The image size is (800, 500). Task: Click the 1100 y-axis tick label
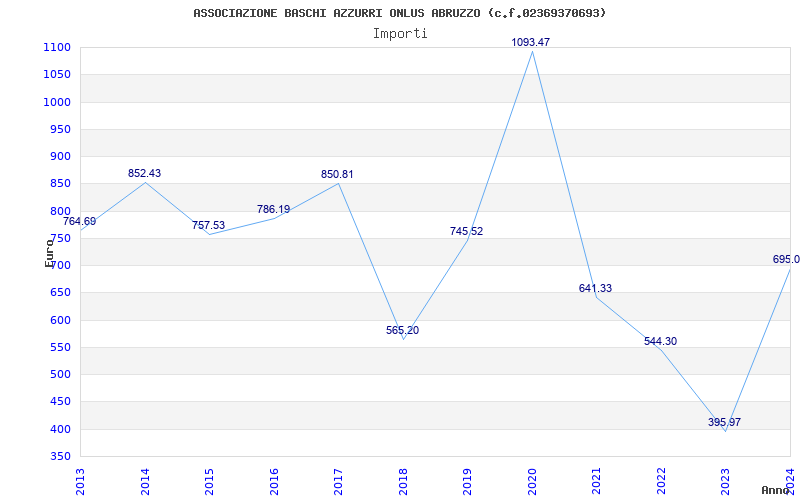(x=58, y=48)
